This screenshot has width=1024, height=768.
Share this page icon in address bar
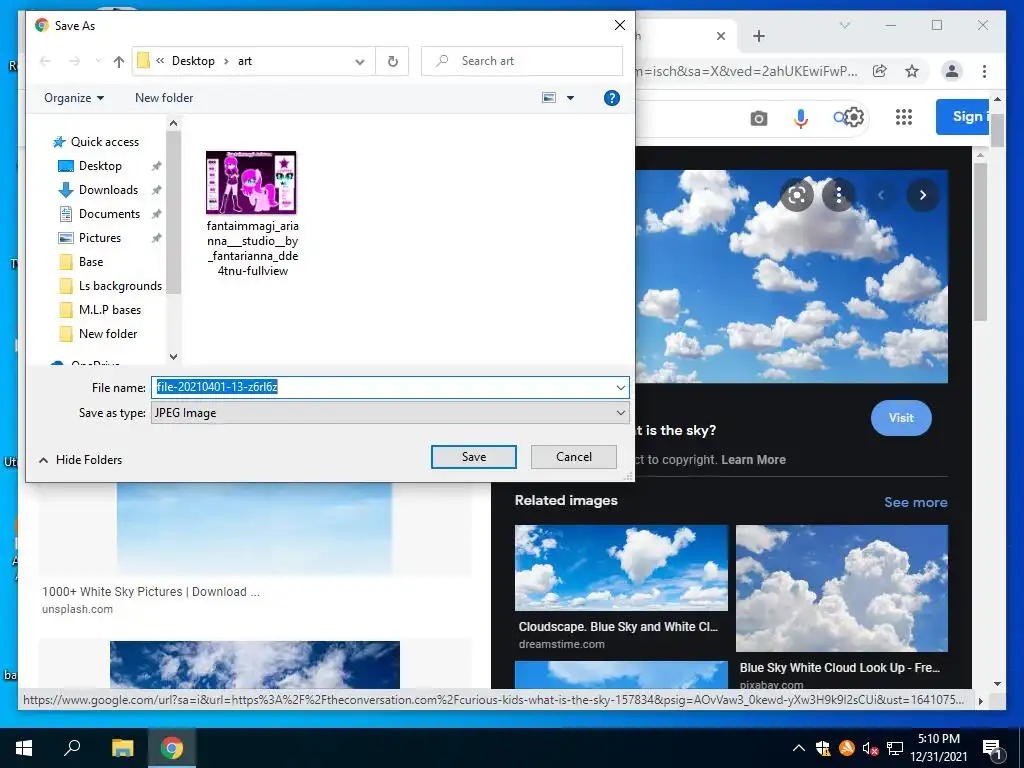[x=880, y=71]
